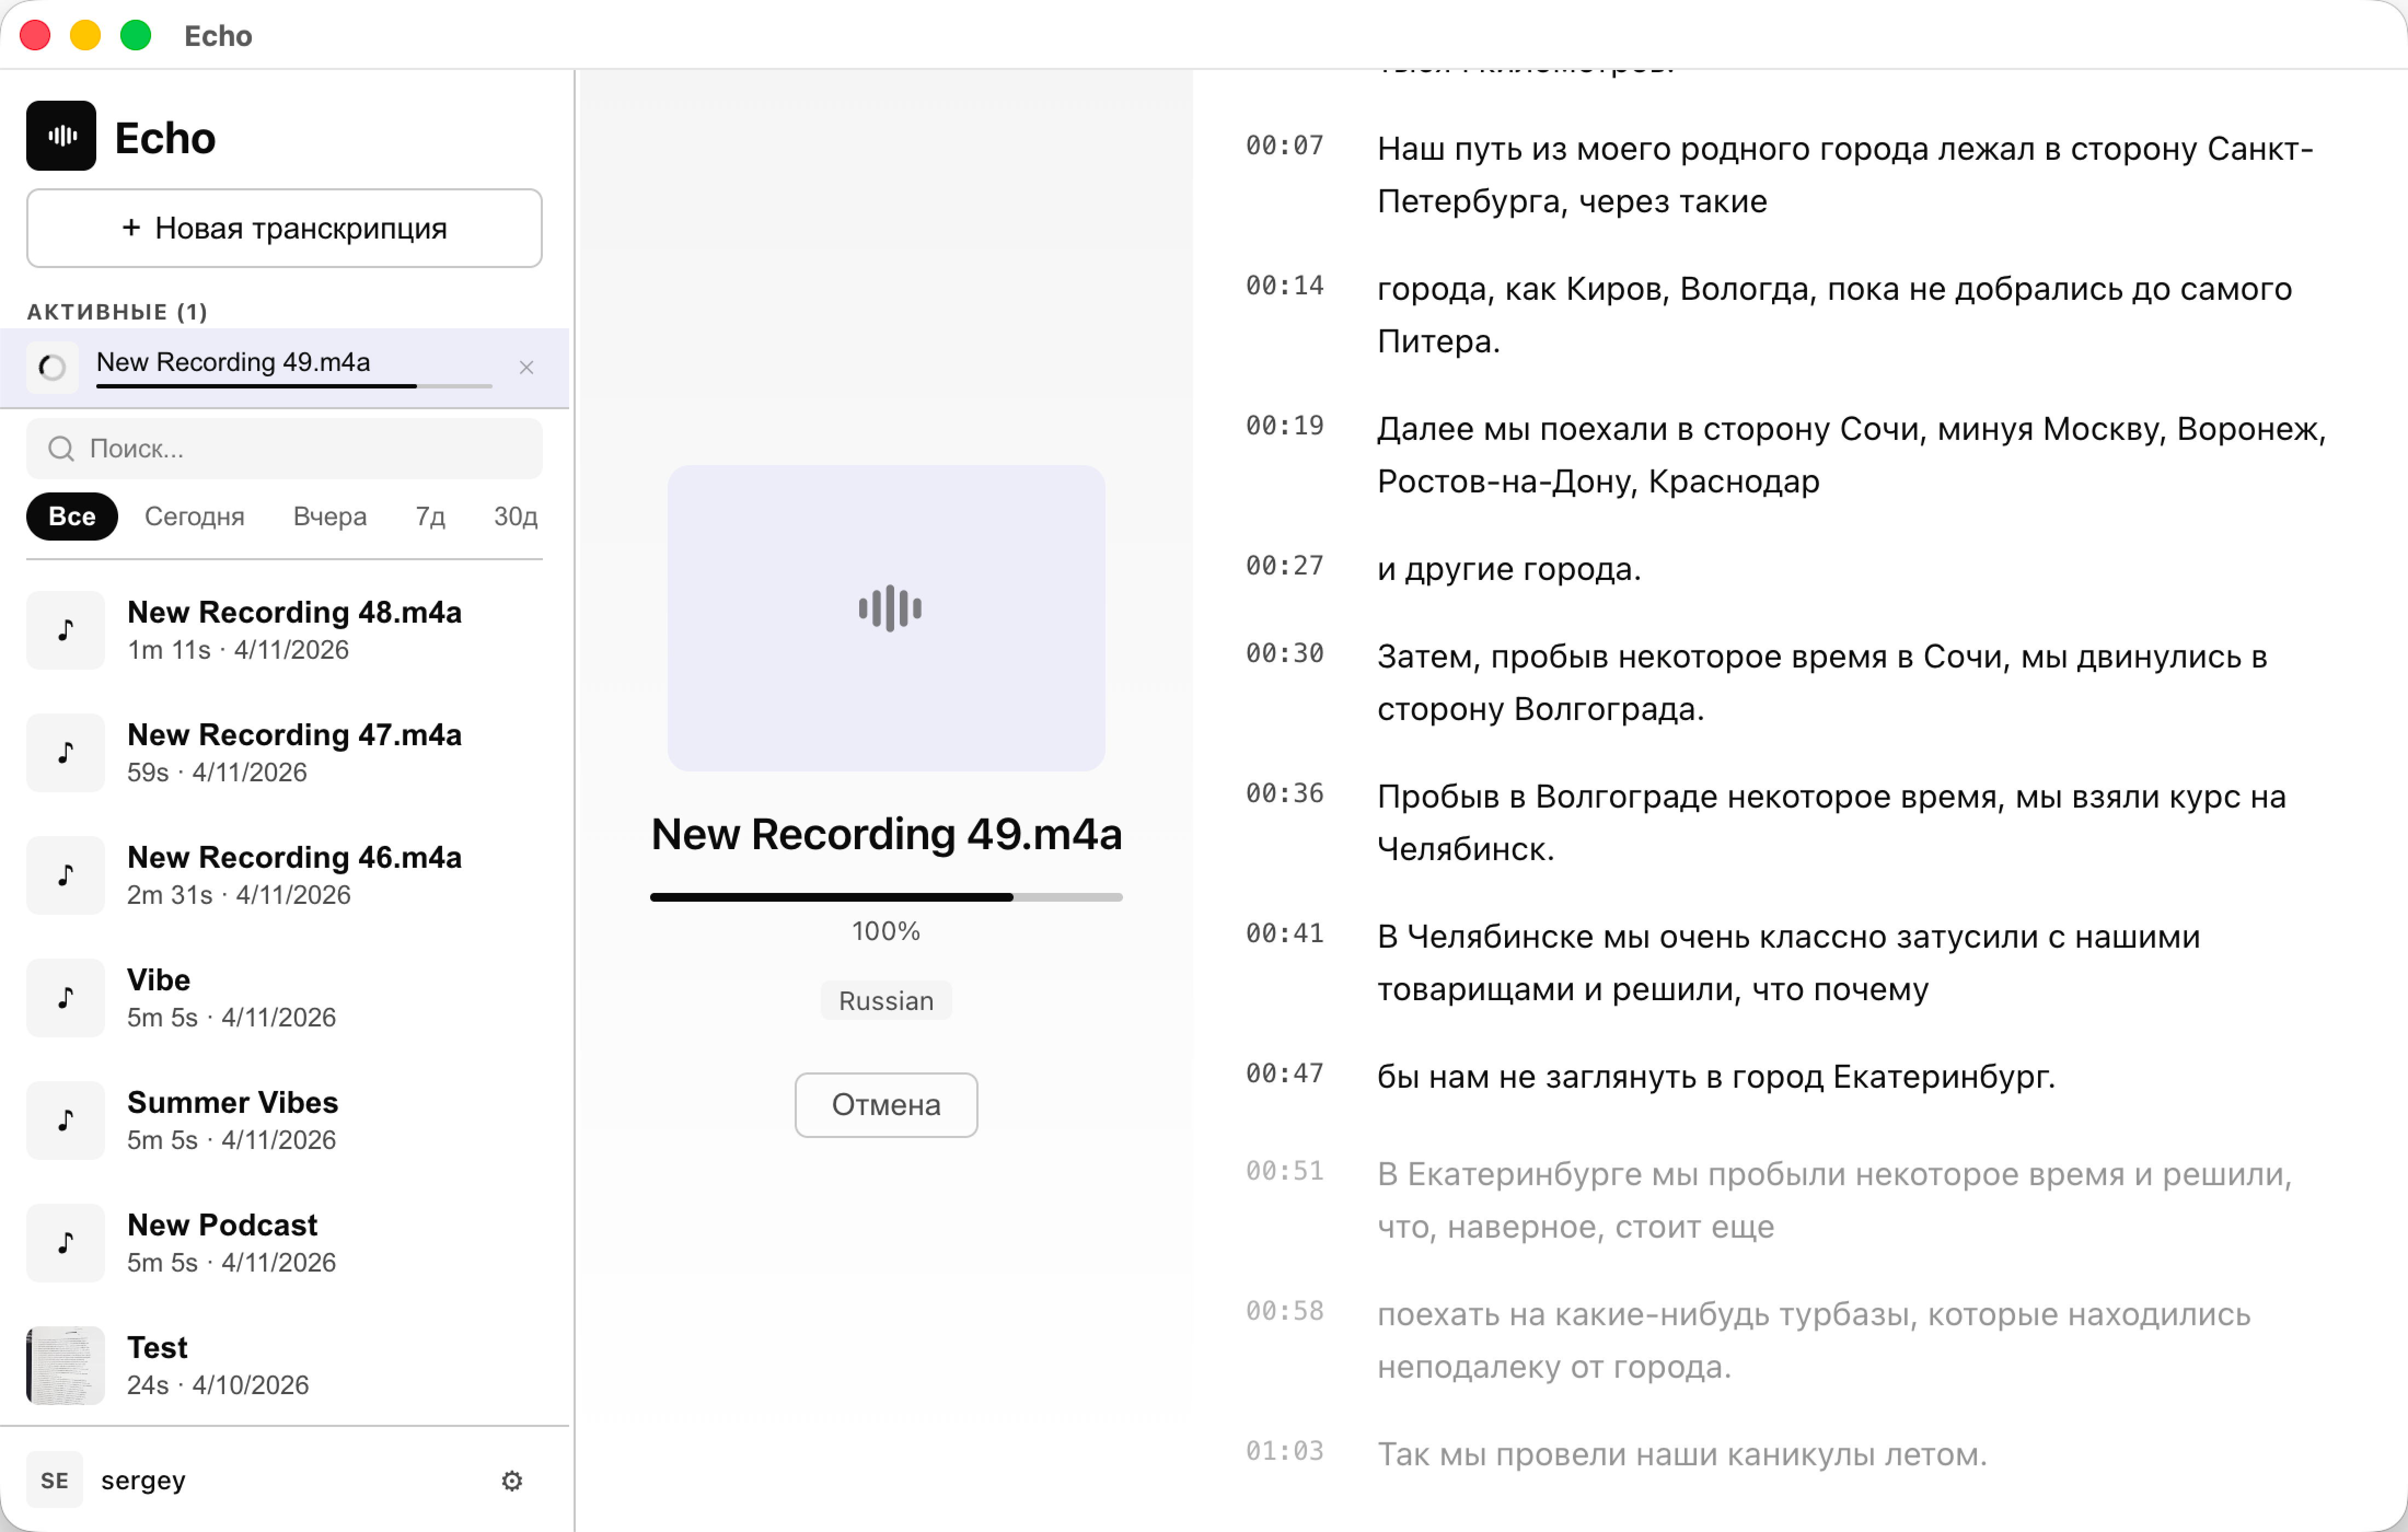Cancel transcription with the Отмена button
Screen dimensions: 2408x1532
click(x=886, y=1104)
